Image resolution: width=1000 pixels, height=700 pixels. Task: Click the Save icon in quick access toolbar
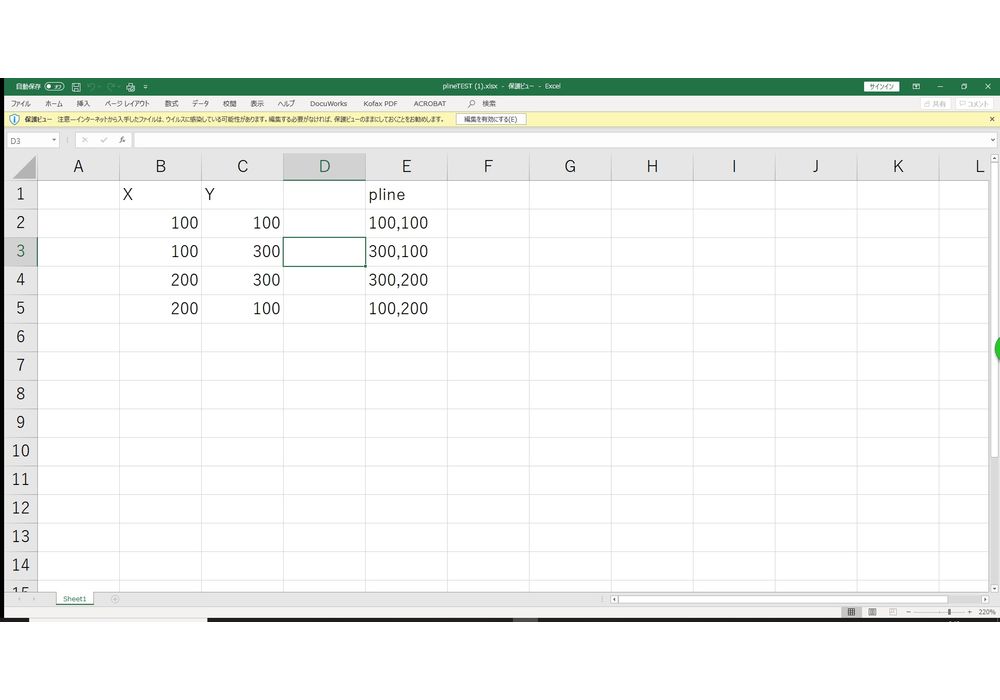[76, 87]
